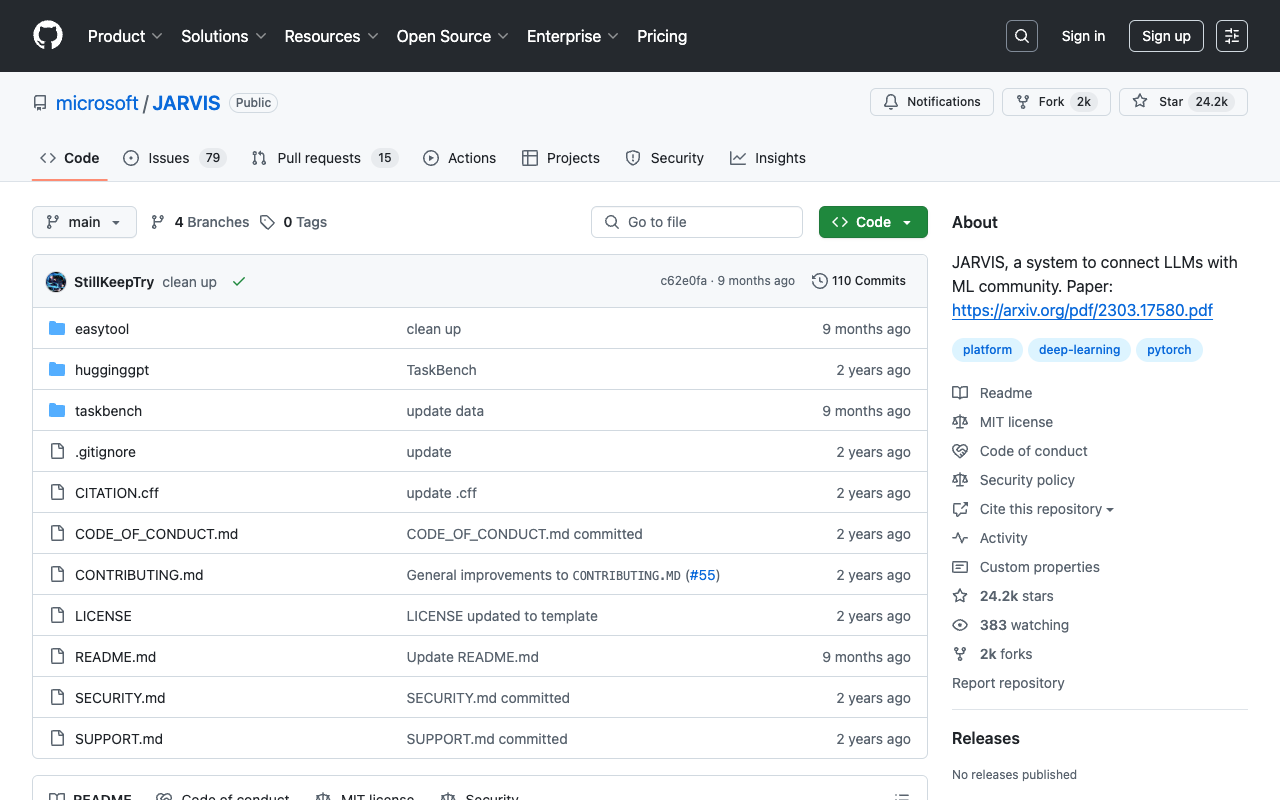The image size is (1280, 800).
Task: Click the green commit status checkmark
Action: [x=239, y=282]
